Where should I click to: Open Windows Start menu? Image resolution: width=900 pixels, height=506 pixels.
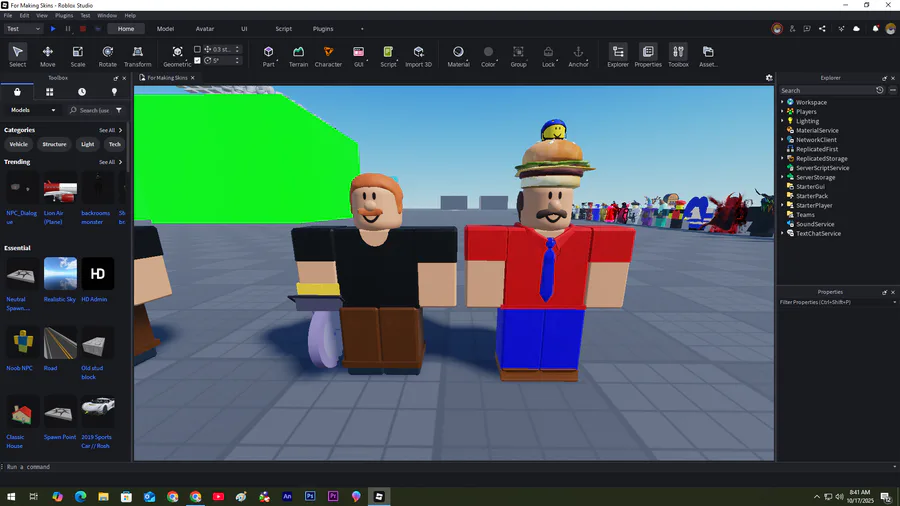pos(11,496)
